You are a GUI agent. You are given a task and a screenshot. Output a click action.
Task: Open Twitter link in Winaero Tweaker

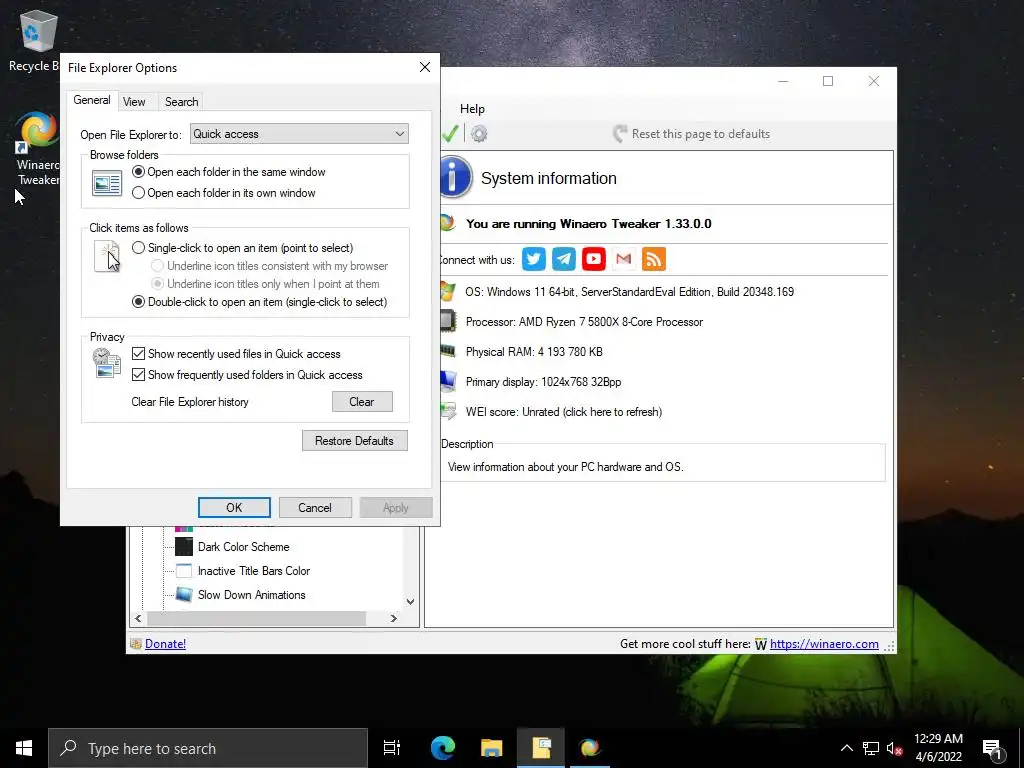click(x=534, y=259)
